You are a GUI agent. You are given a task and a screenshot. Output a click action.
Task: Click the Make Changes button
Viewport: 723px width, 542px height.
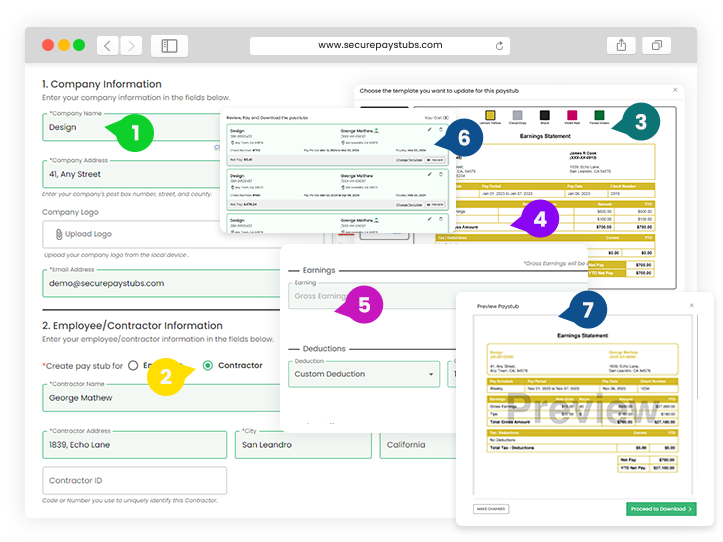(491, 509)
